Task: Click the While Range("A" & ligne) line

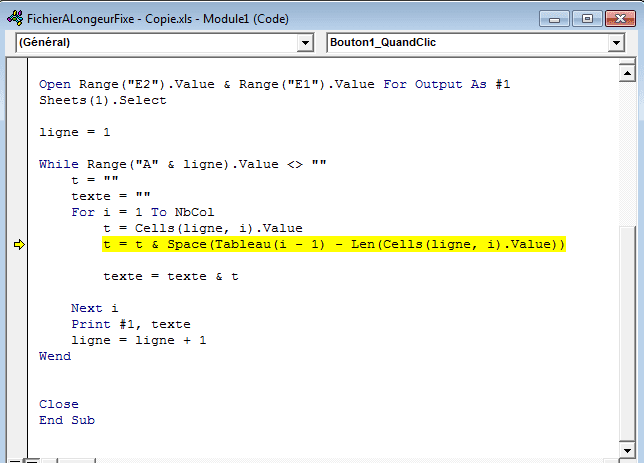Action: tap(183, 164)
